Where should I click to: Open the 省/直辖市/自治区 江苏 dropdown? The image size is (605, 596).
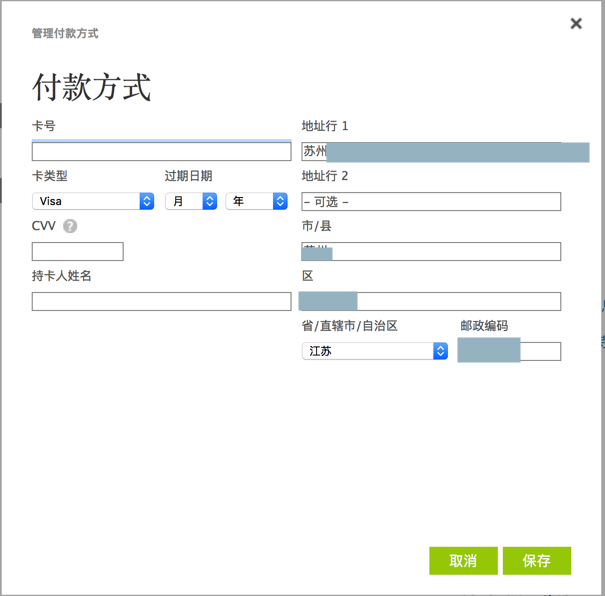click(x=375, y=351)
